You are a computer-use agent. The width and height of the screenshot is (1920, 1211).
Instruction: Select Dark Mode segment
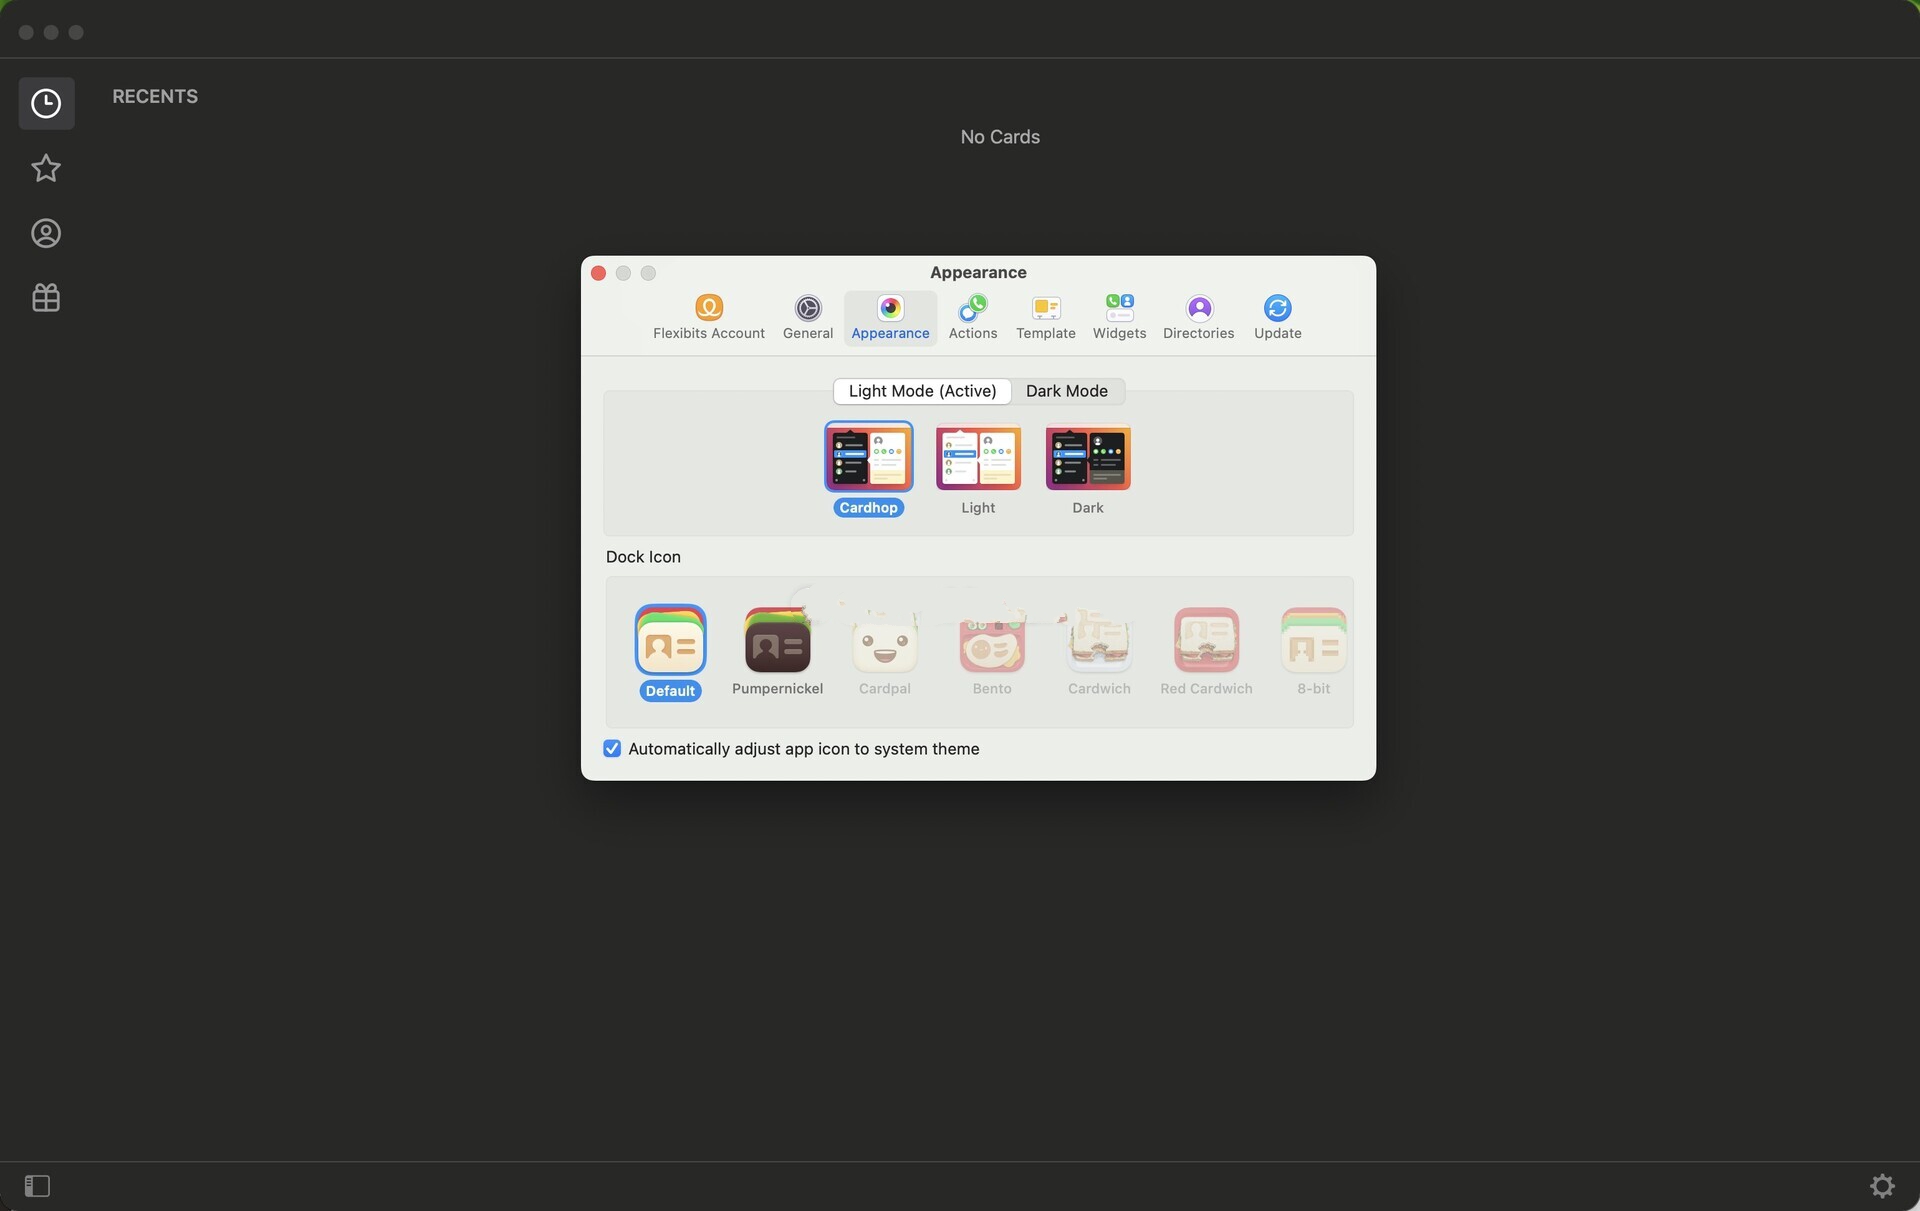coord(1067,391)
